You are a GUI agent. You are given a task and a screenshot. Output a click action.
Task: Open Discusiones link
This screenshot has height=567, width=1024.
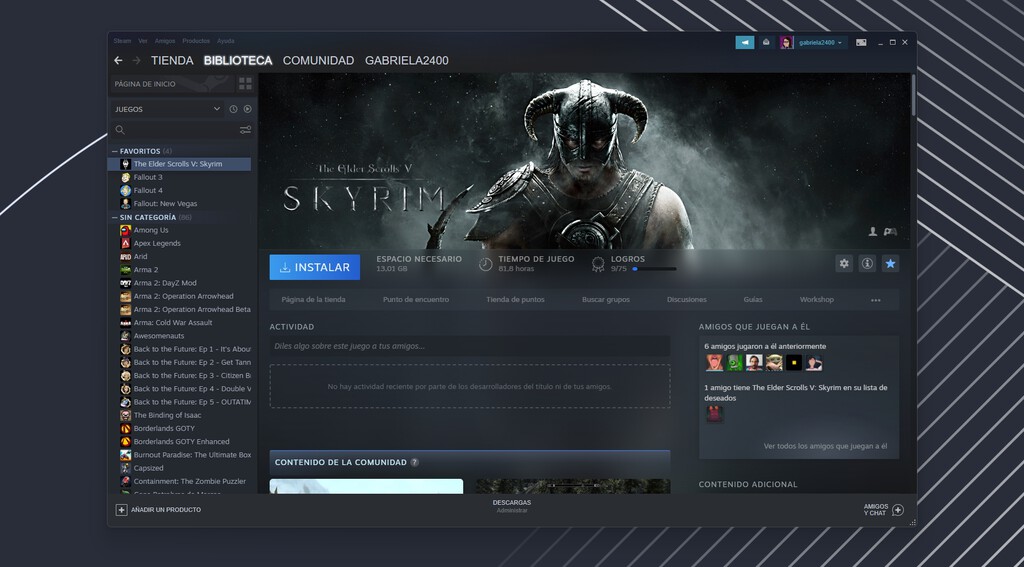coord(686,300)
